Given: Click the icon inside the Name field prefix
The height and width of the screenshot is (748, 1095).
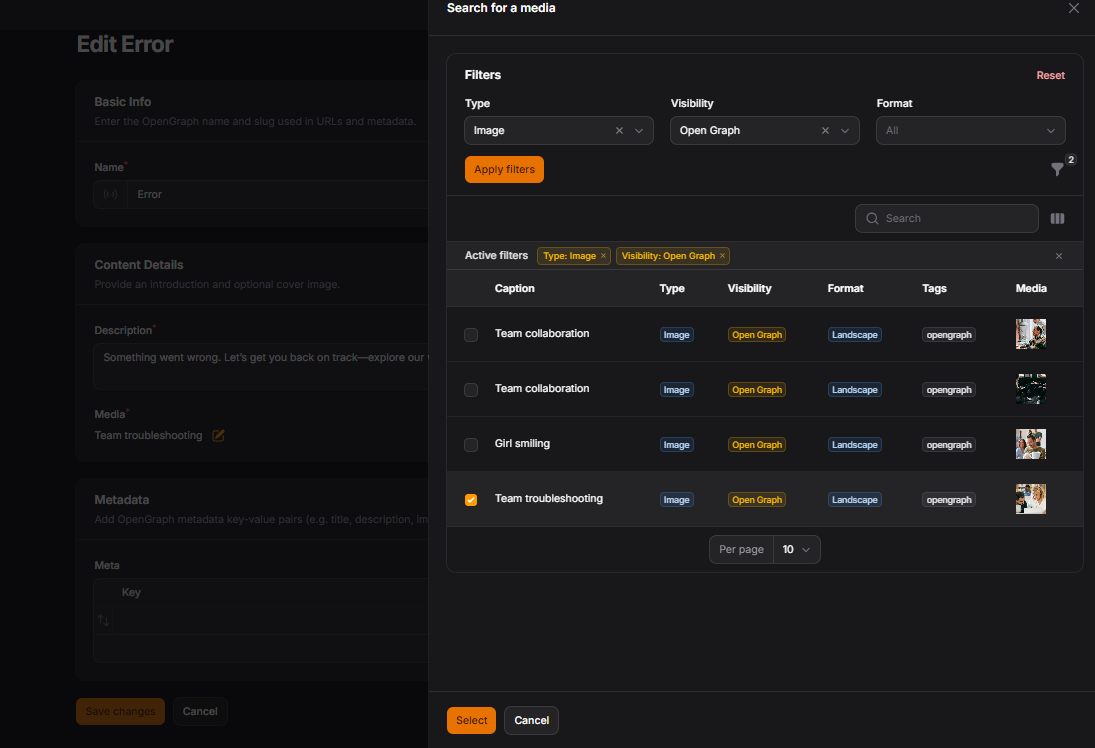Looking at the screenshot, I should 110,195.
